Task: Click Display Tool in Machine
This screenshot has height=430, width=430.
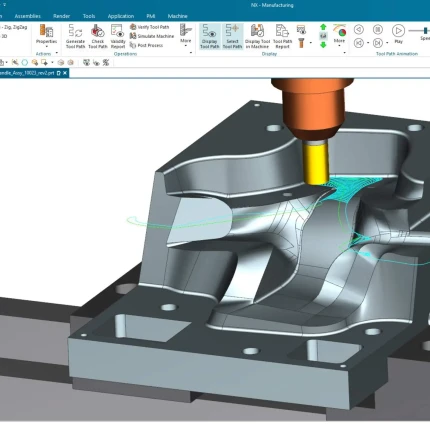Action: (257, 36)
